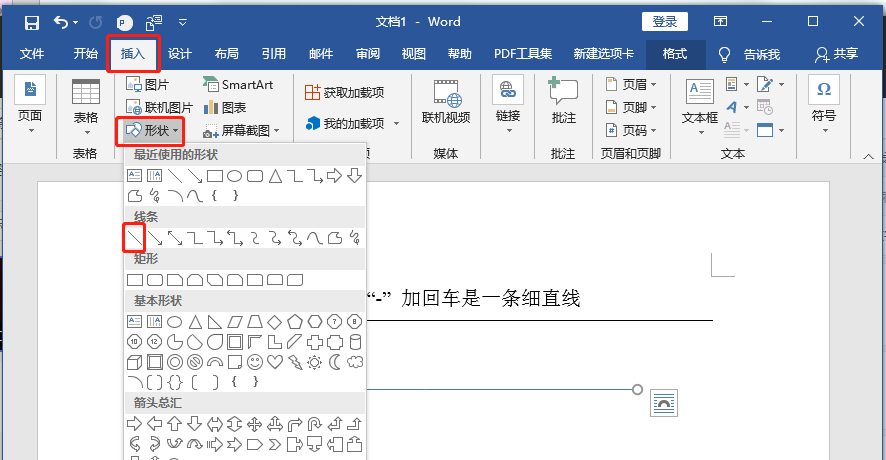Click the WordArt icon
The width and height of the screenshot is (886, 460).
[732, 107]
